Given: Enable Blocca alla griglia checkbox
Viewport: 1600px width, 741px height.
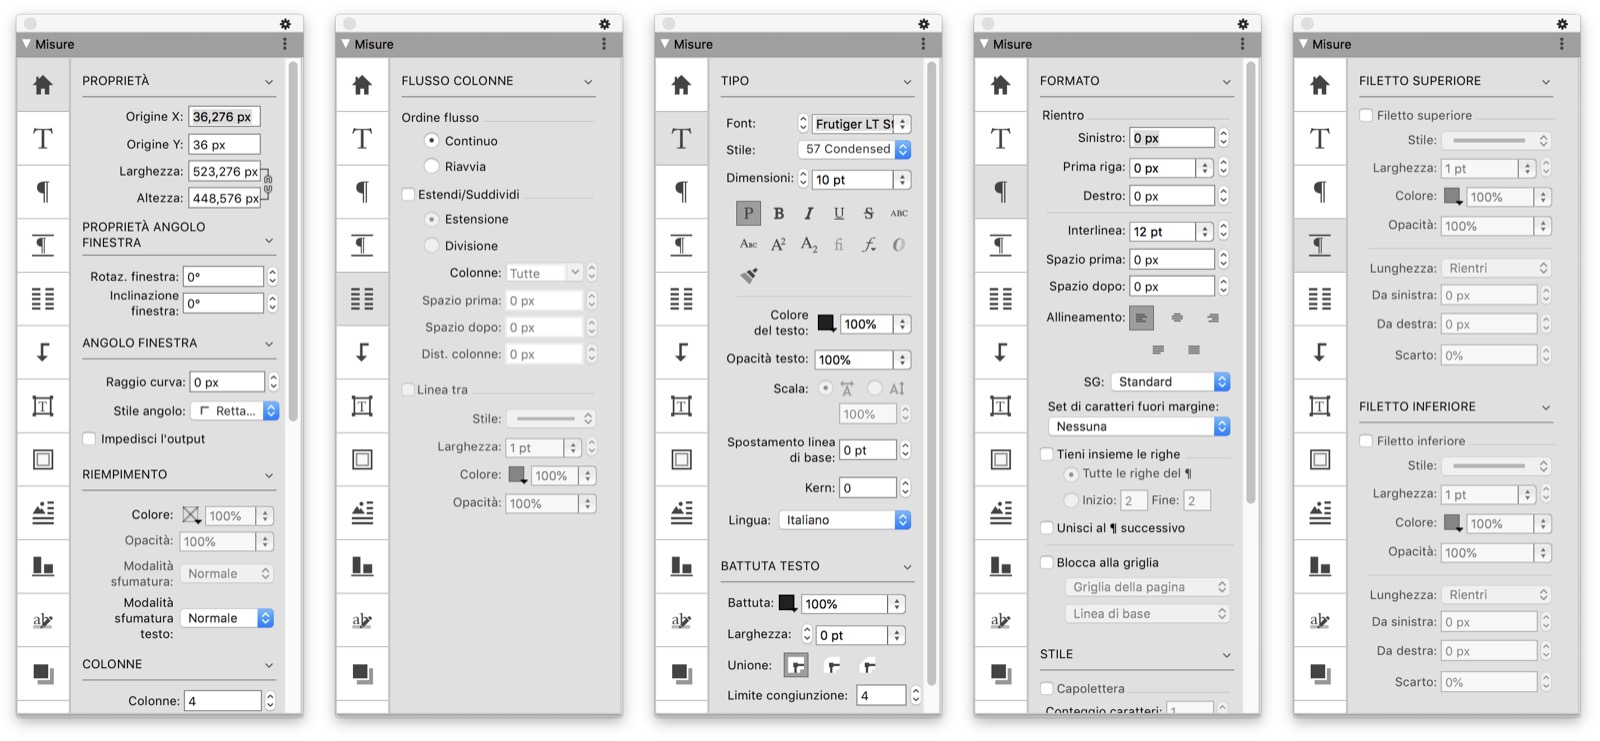Looking at the screenshot, I should pyautogui.click(x=1047, y=563).
